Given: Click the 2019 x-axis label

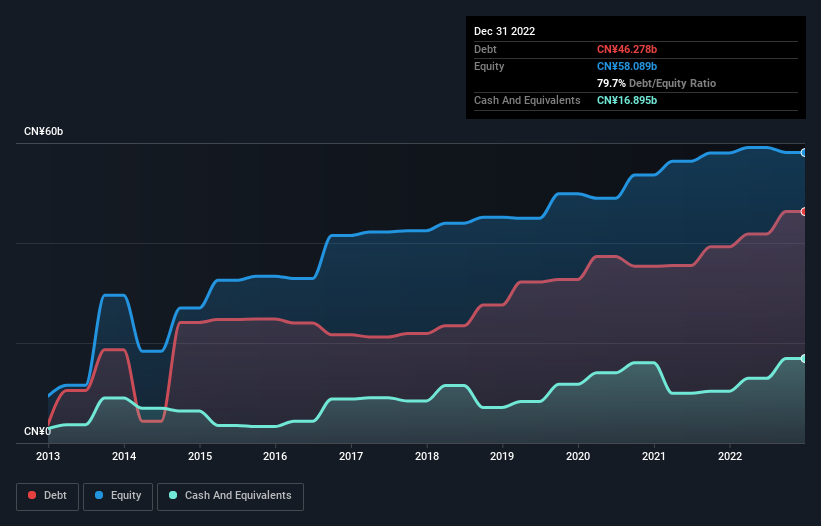Looking at the screenshot, I should [x=502, y=456].
